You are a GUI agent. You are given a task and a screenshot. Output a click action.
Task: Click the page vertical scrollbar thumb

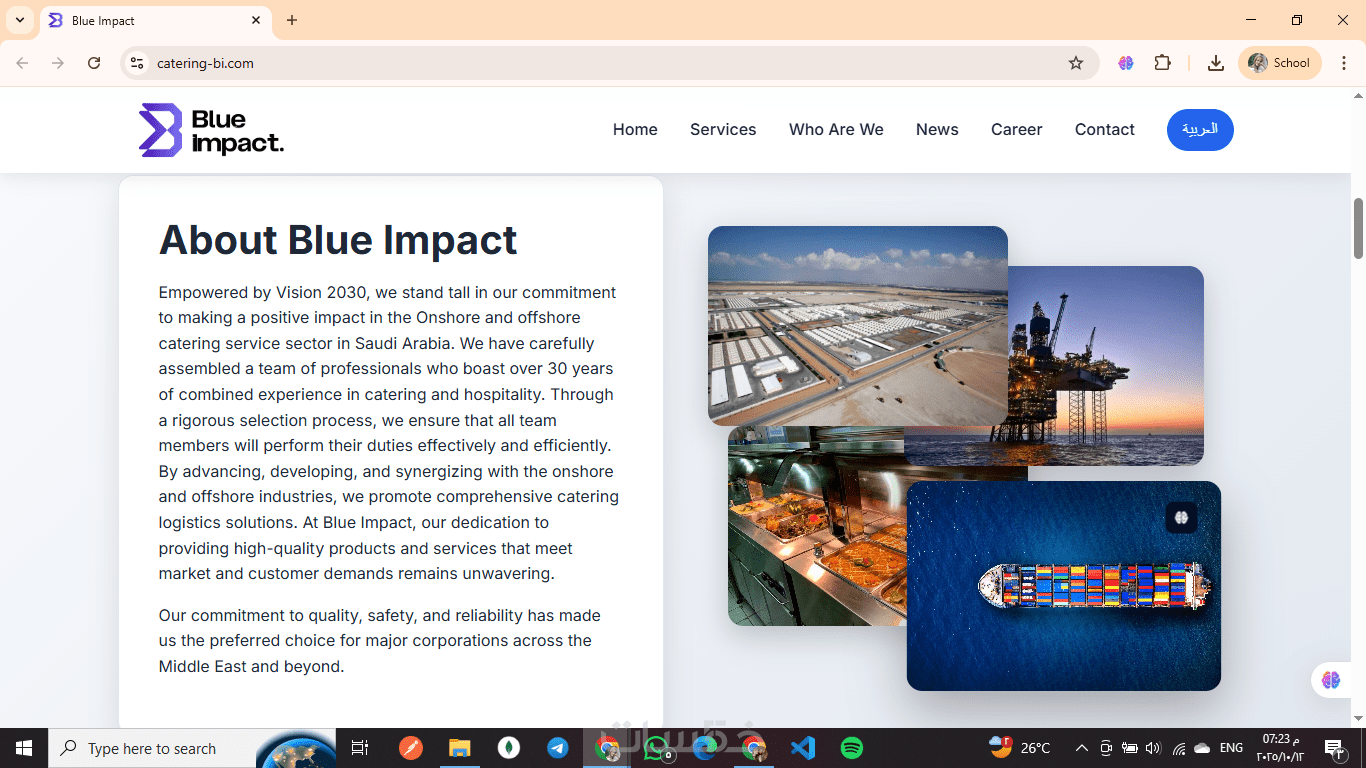click(x=1358, y=228)
